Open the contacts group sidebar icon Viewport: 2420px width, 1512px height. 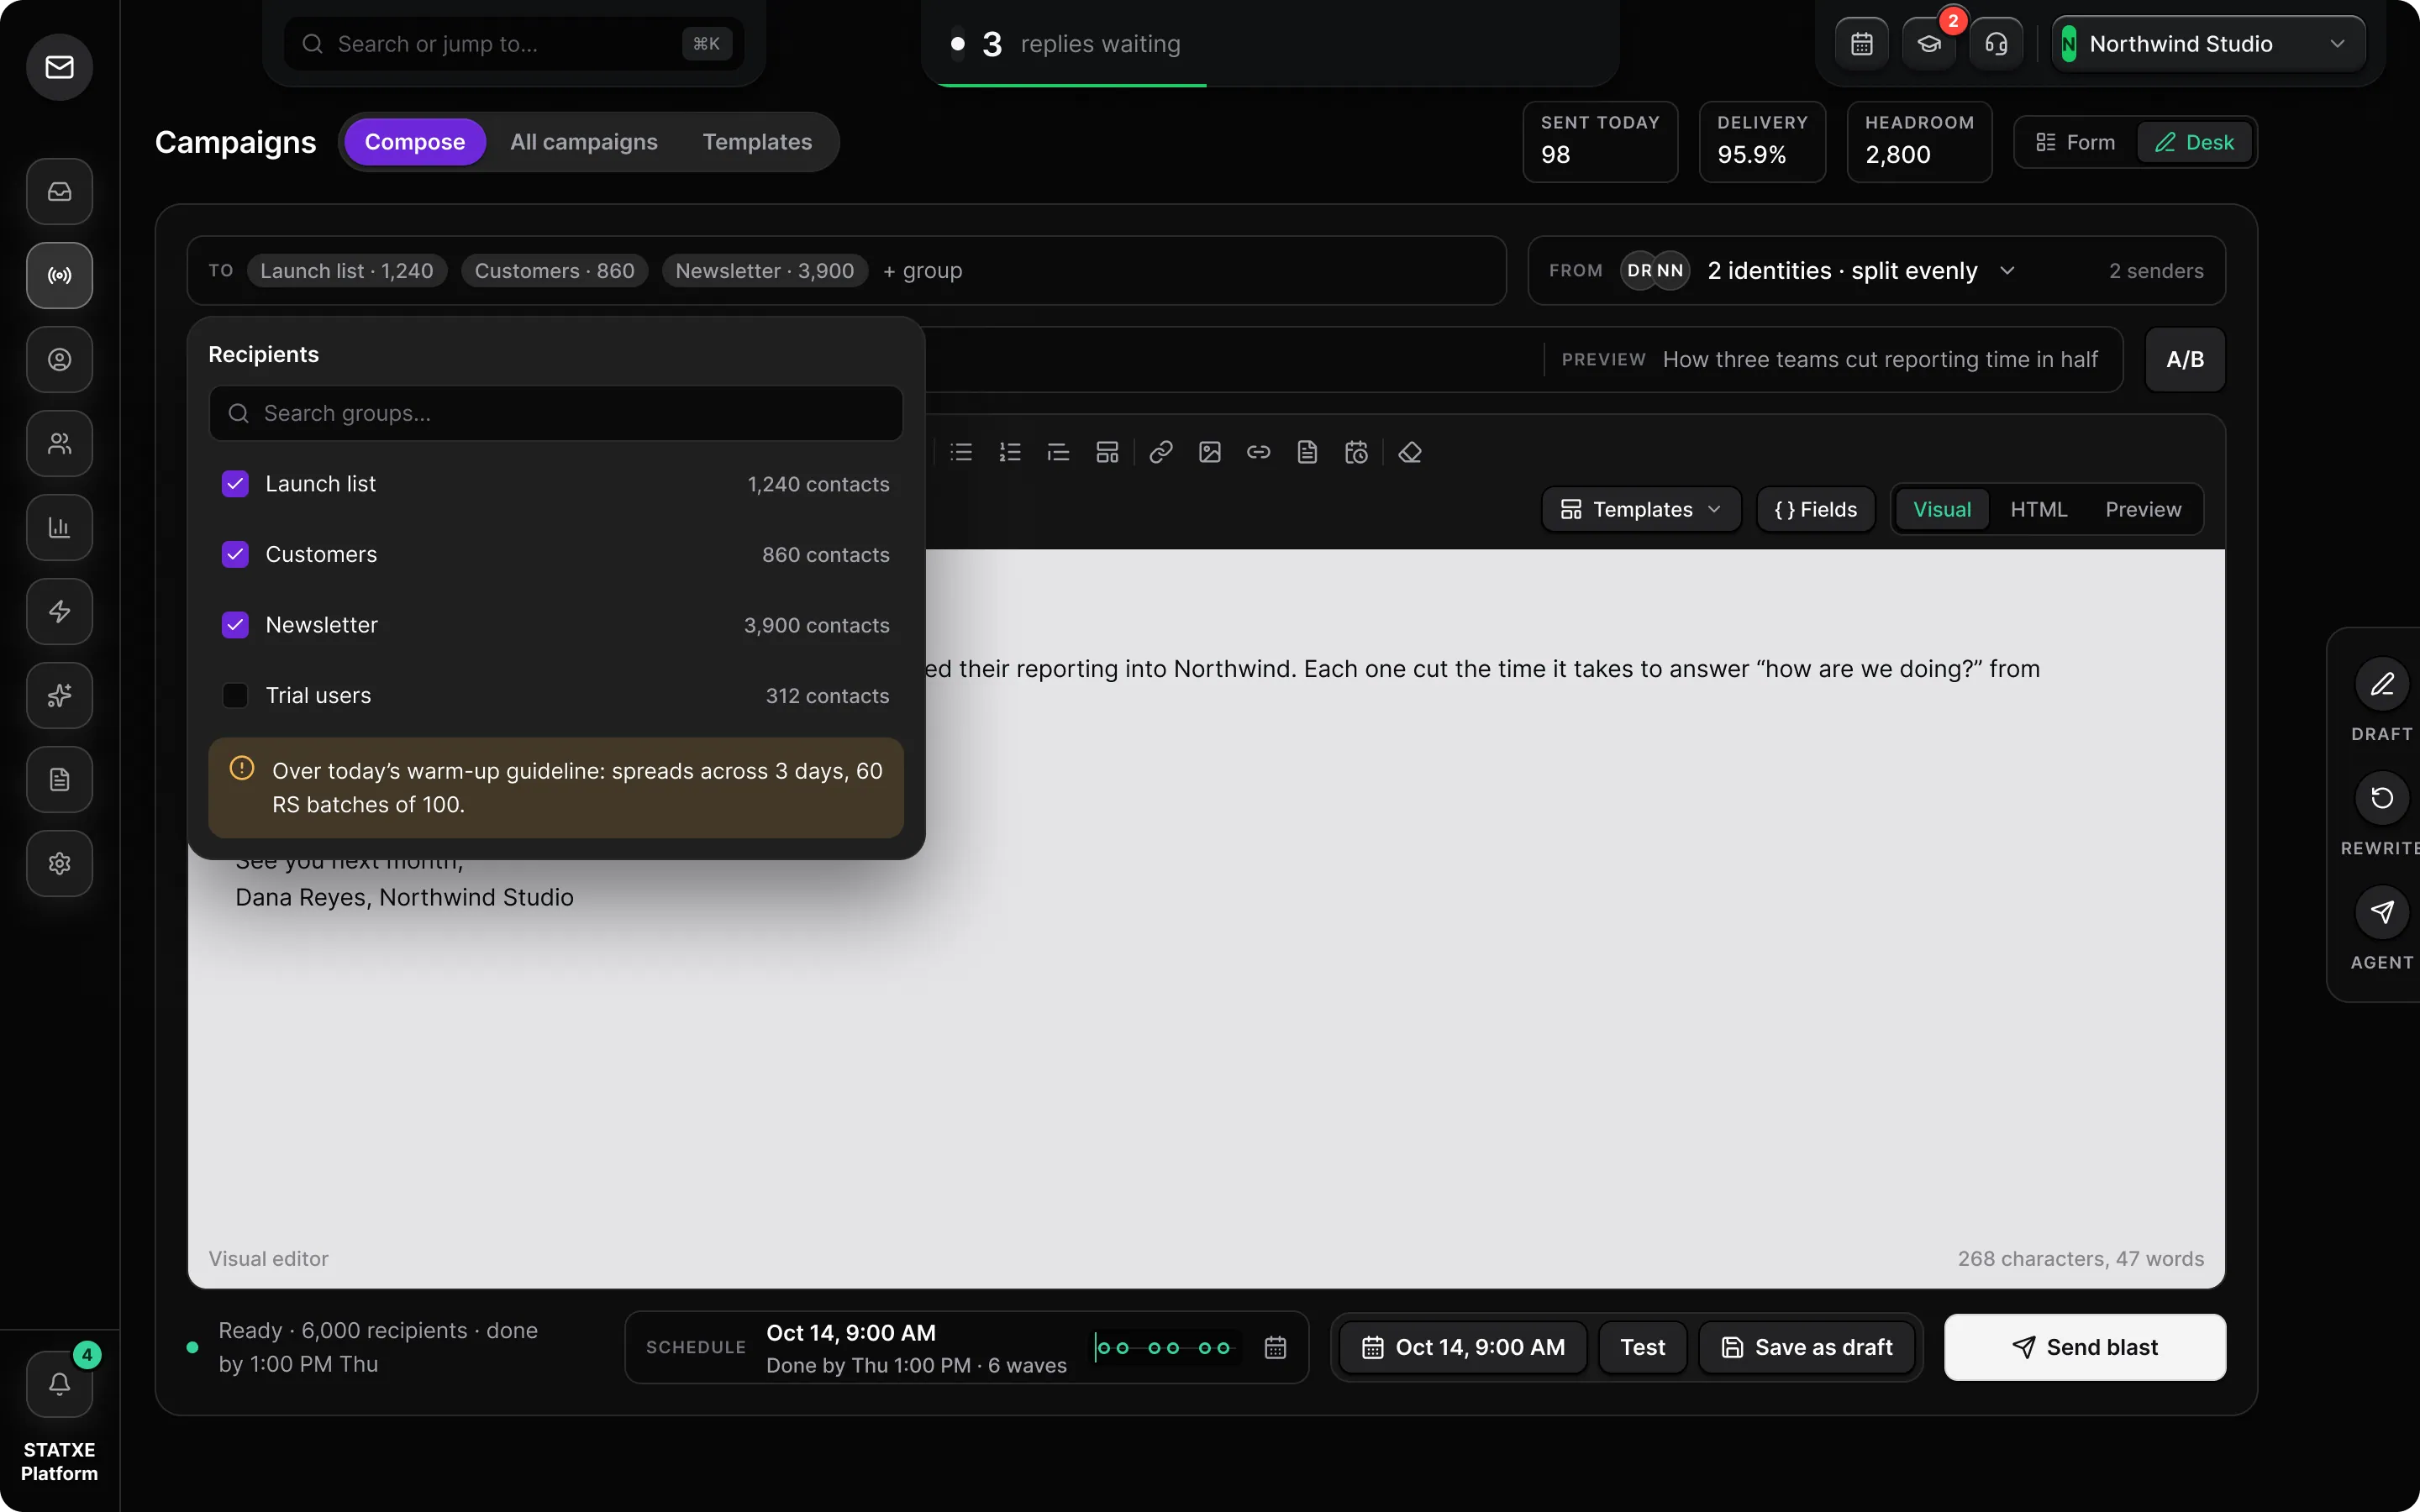click(60, 443)
